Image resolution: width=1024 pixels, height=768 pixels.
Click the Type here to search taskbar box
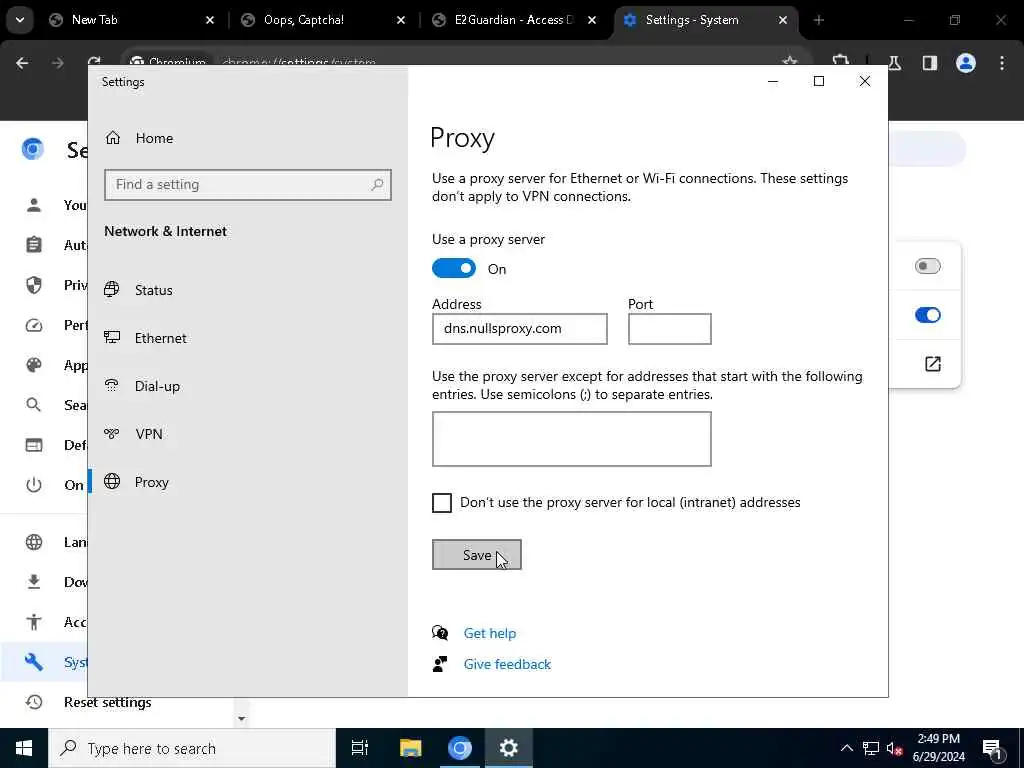[x=192, y=748]
